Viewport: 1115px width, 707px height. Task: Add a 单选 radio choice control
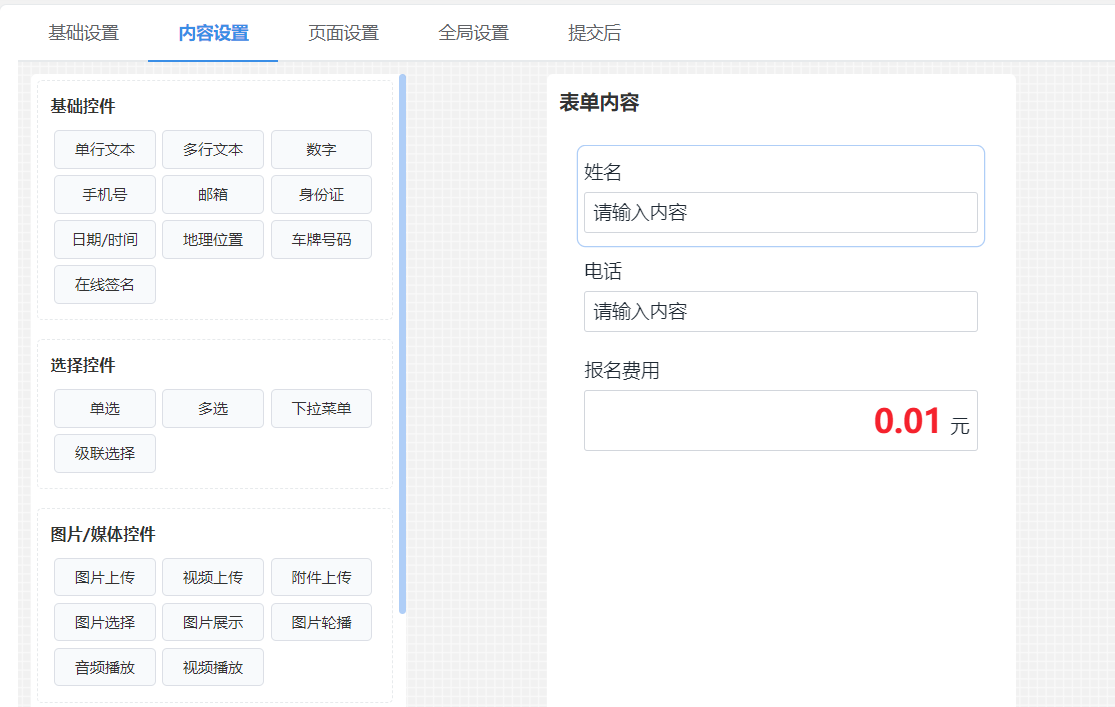click(x=104, y=408)
